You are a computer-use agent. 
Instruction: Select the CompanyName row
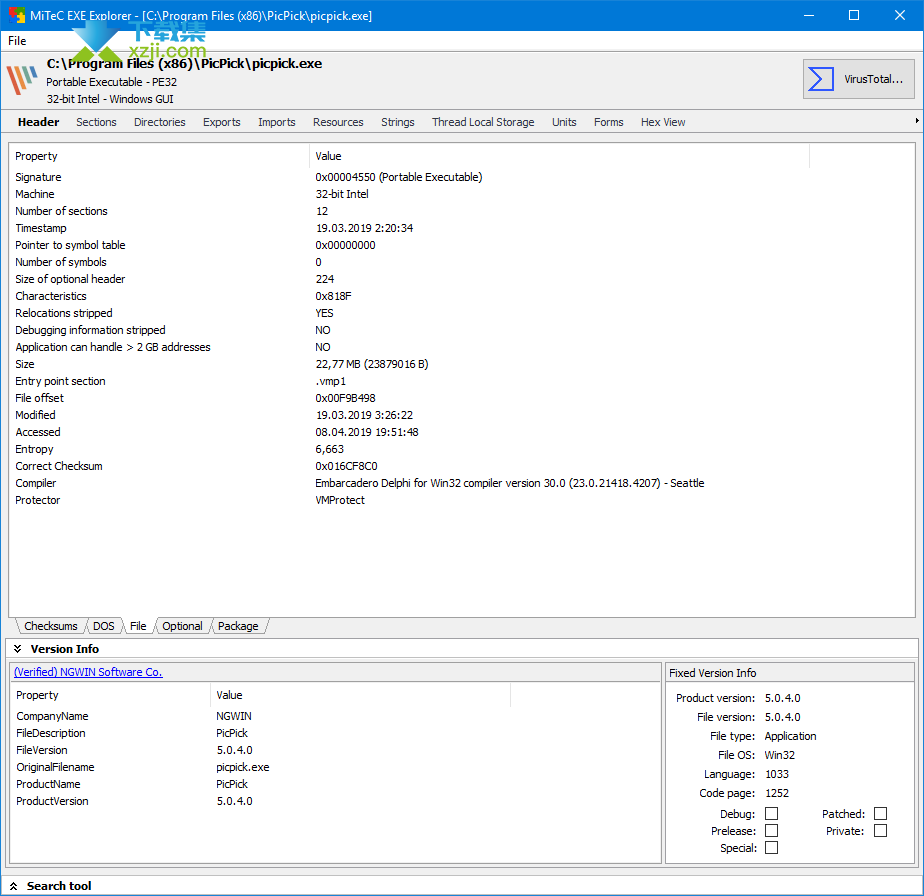335,716
